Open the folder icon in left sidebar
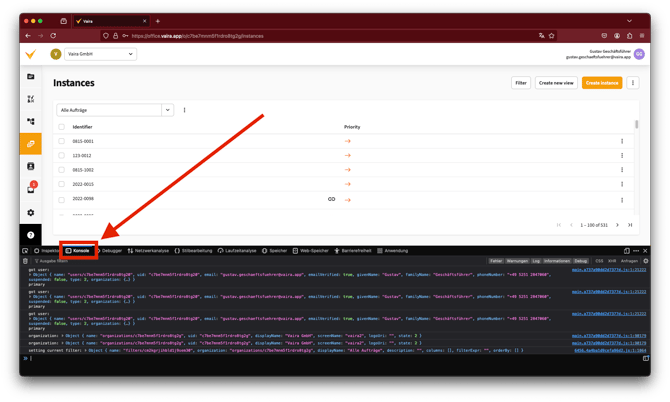 coord(31,77)
